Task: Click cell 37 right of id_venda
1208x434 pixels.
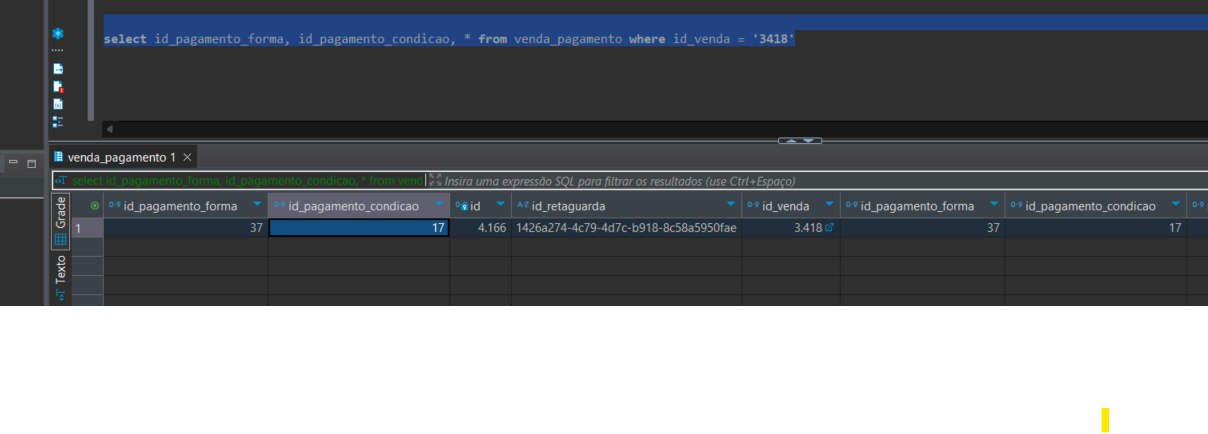Action: click(x=922, y=228)
